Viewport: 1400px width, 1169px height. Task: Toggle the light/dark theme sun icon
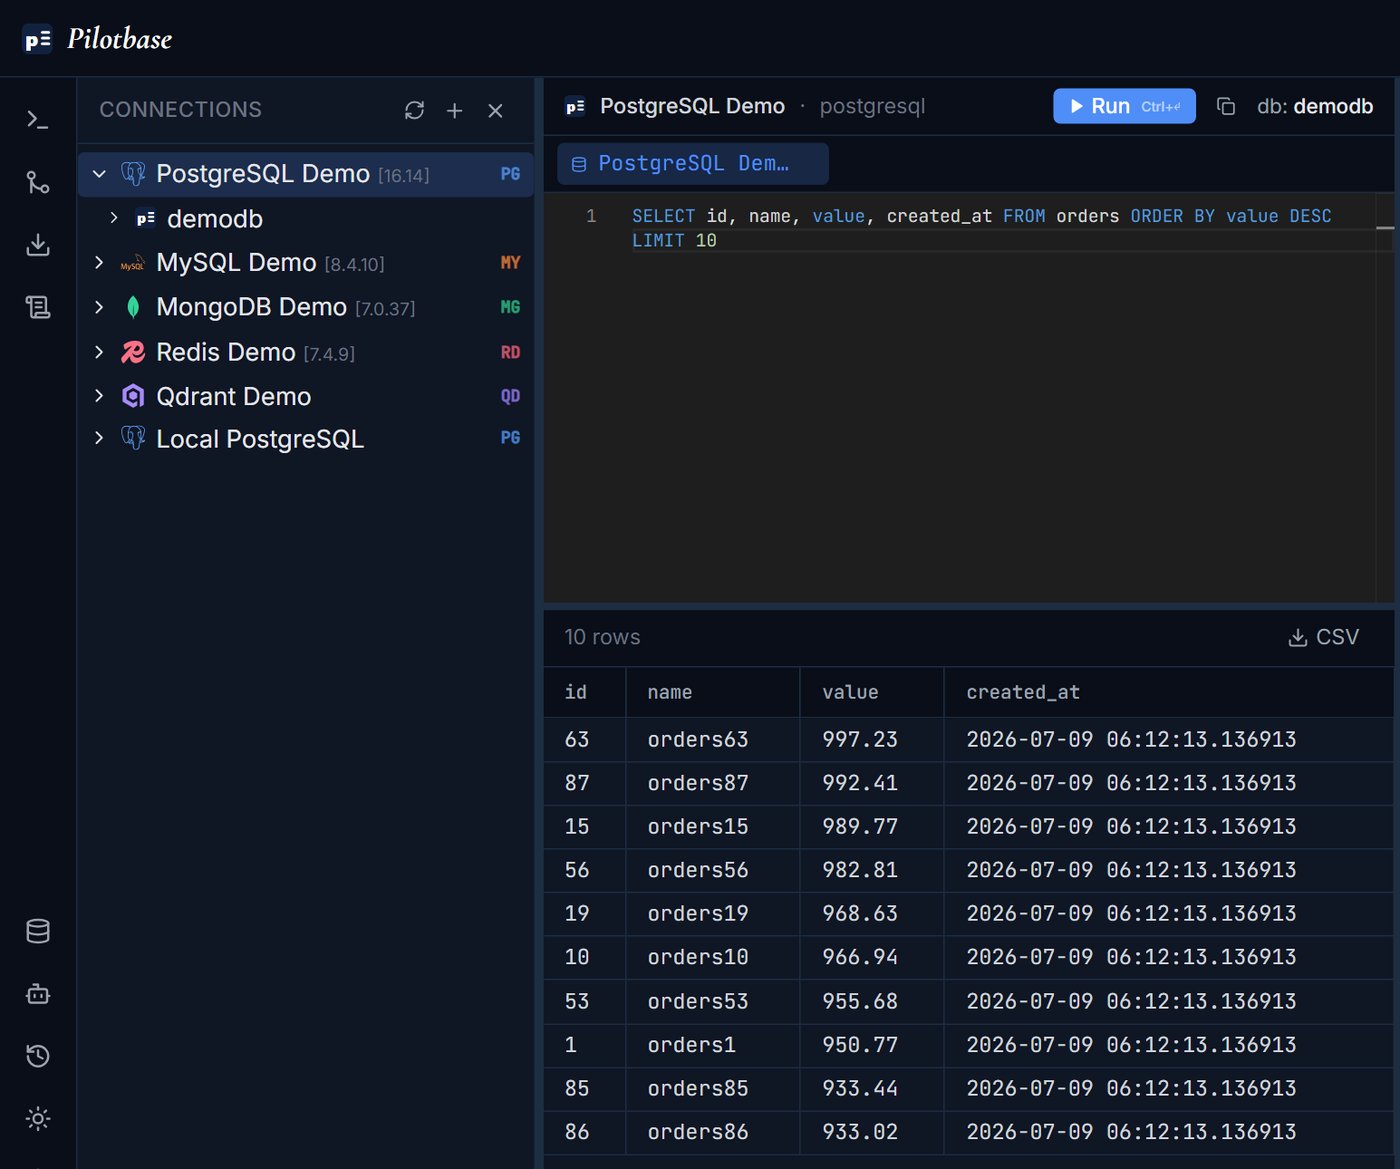[x=38, y=1118]
